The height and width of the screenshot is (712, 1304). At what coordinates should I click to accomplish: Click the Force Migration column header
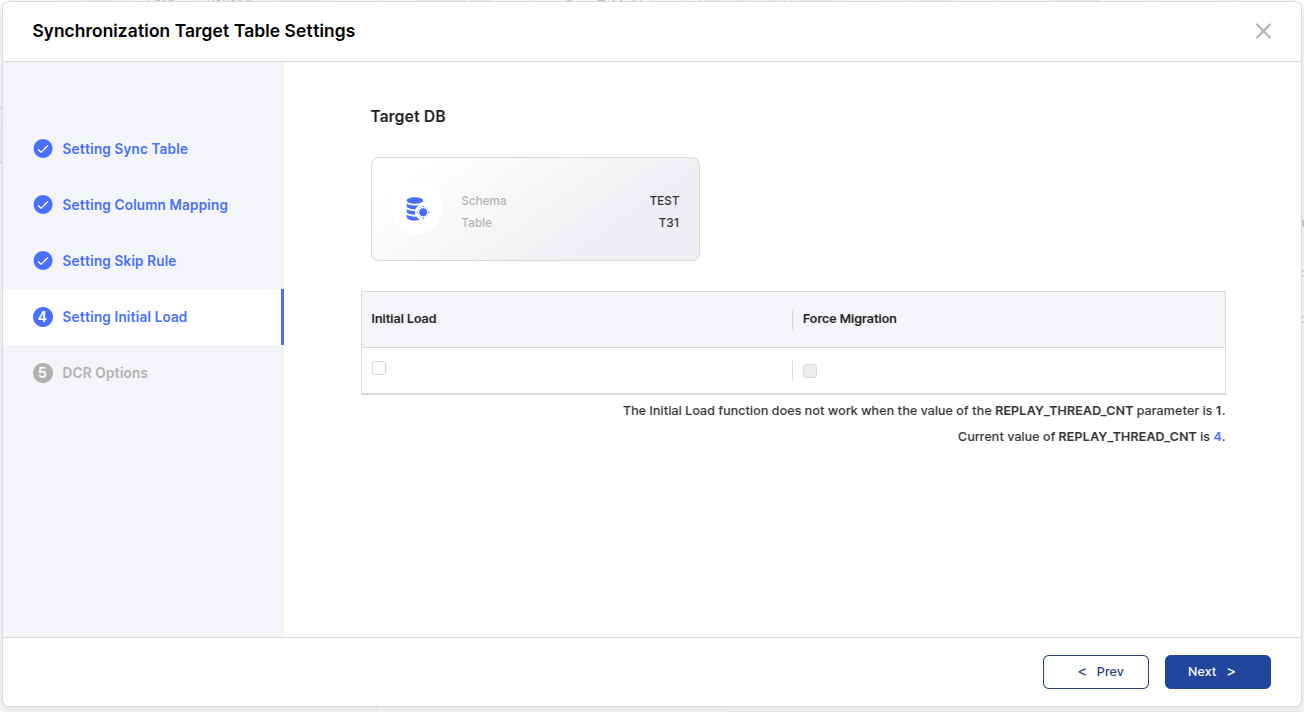pyautogui.click(x=849, y=319)
